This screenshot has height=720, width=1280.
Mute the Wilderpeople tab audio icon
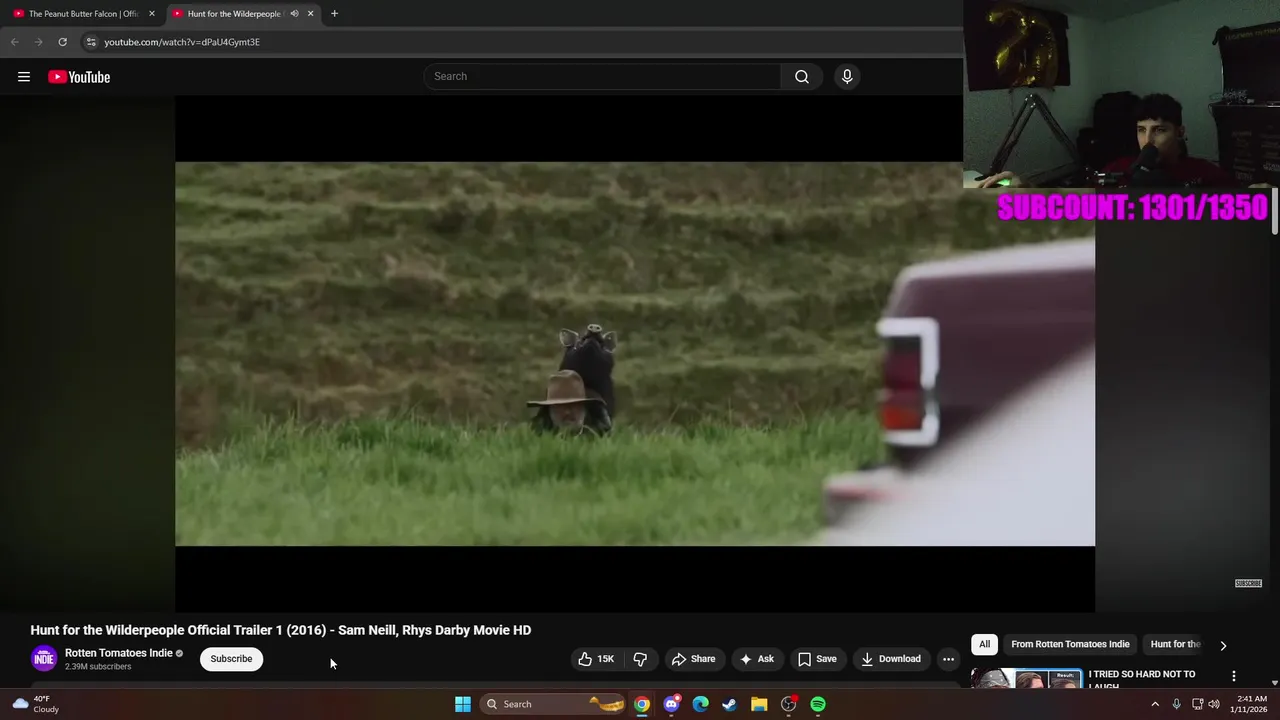click(x=294, y=14)
